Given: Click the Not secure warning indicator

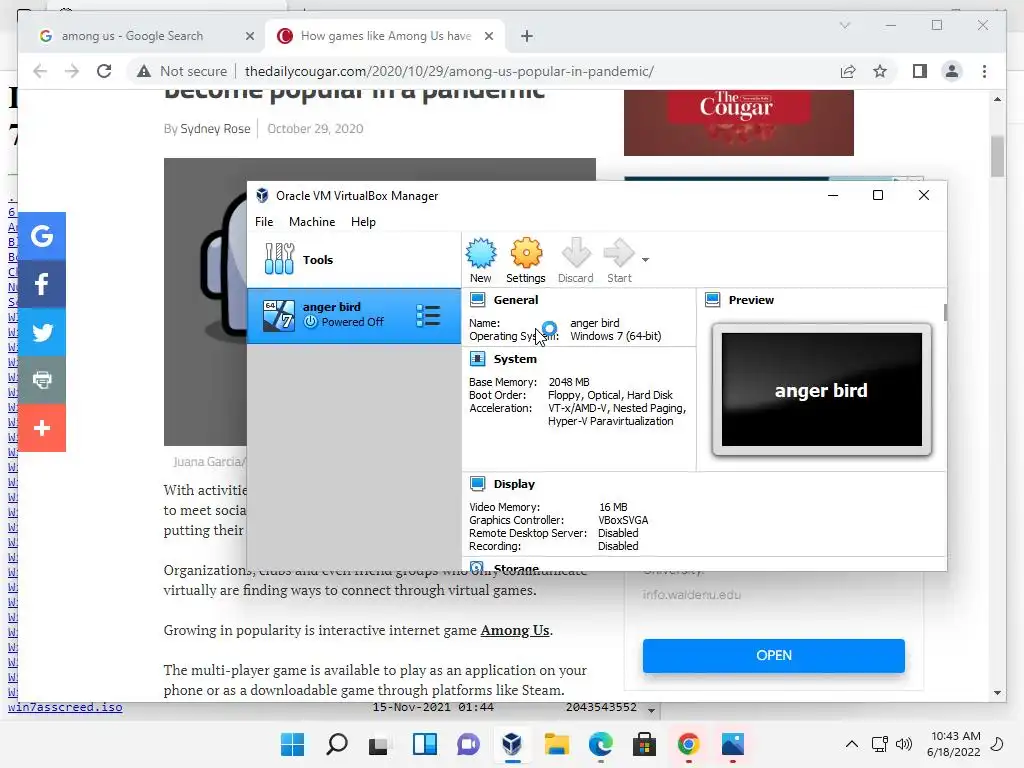Looking at the screenshot, I should tap(182, 71).
